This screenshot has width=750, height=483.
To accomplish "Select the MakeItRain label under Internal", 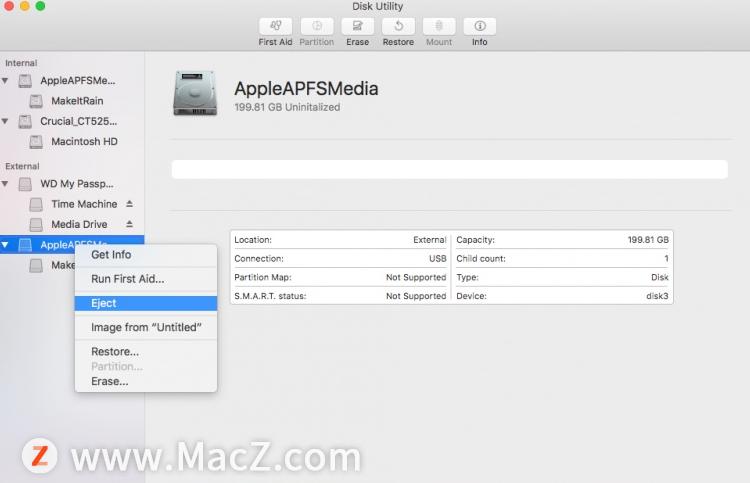I will pos(77,101).
